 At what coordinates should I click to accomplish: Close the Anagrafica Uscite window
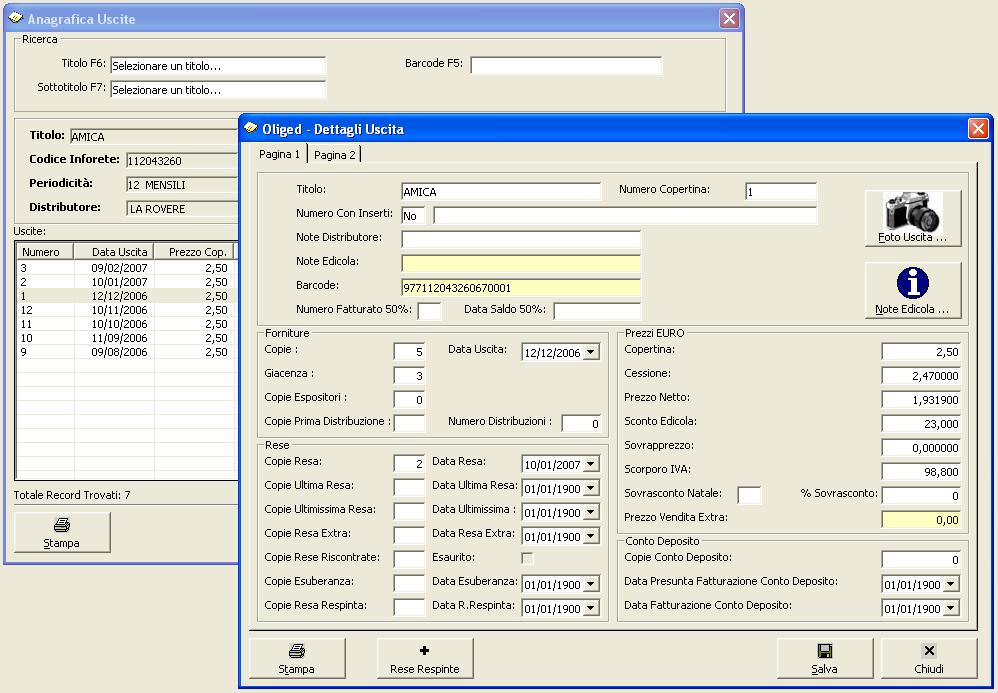[x=729, y=18]
